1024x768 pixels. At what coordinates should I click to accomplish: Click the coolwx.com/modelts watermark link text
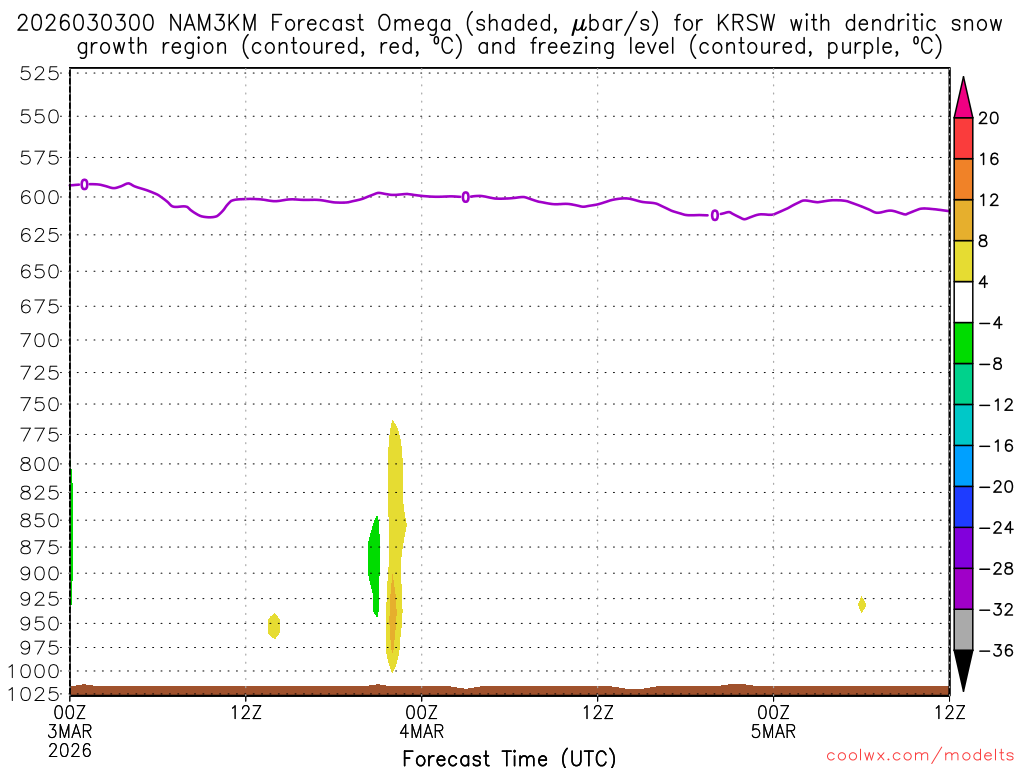pyautogui.click(x=920, y=756)
